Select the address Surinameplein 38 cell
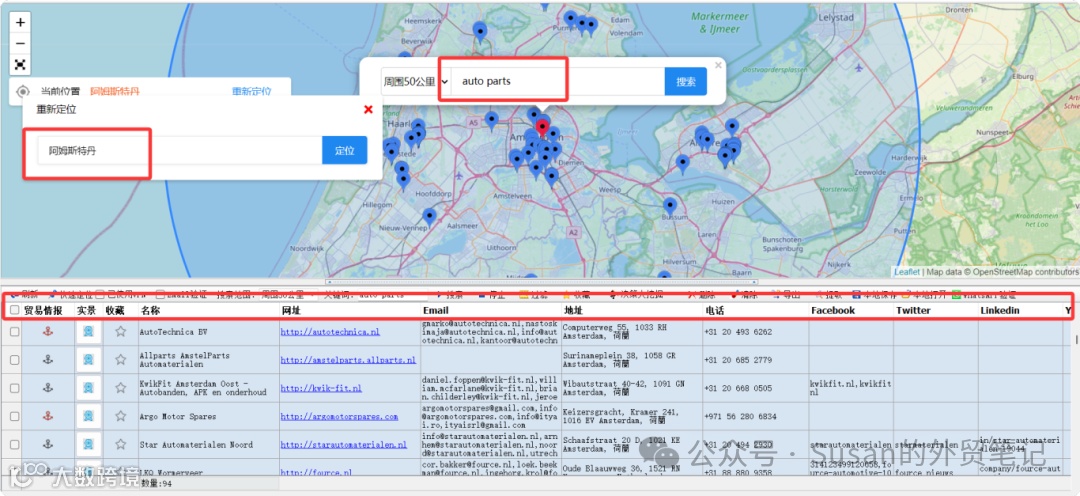The width and height of the screenshot is (1080, 496). click(x=632, y=360)
